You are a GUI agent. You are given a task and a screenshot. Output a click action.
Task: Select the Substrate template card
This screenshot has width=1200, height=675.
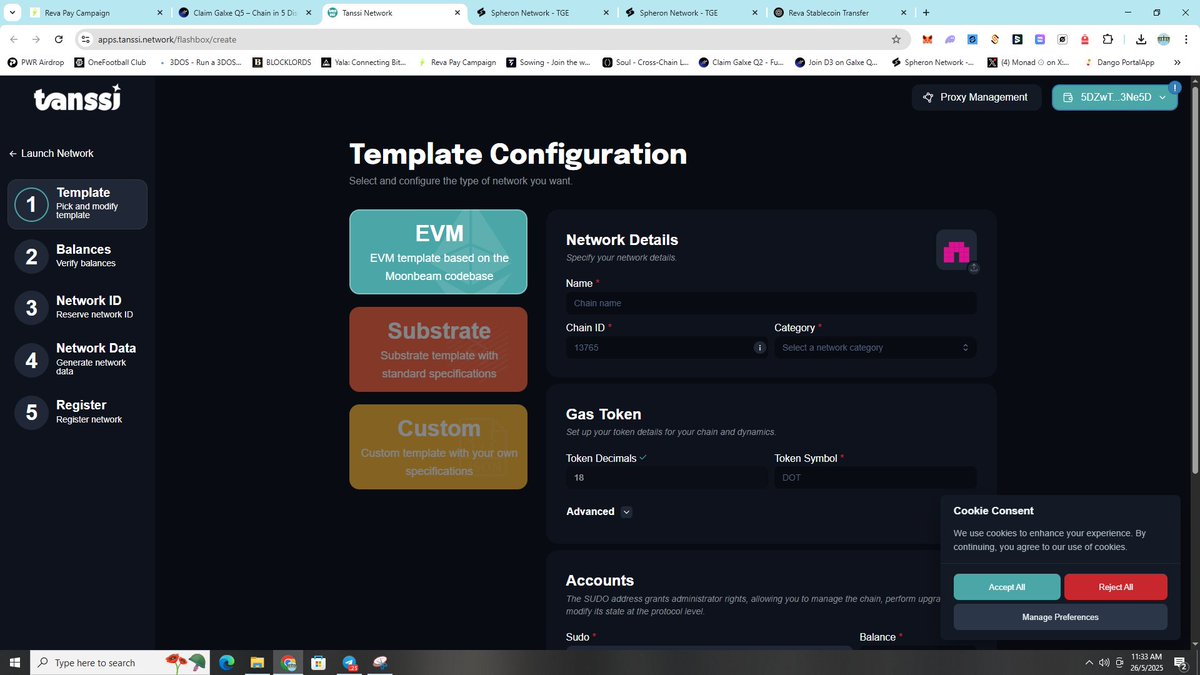click(x=438, y=349)
